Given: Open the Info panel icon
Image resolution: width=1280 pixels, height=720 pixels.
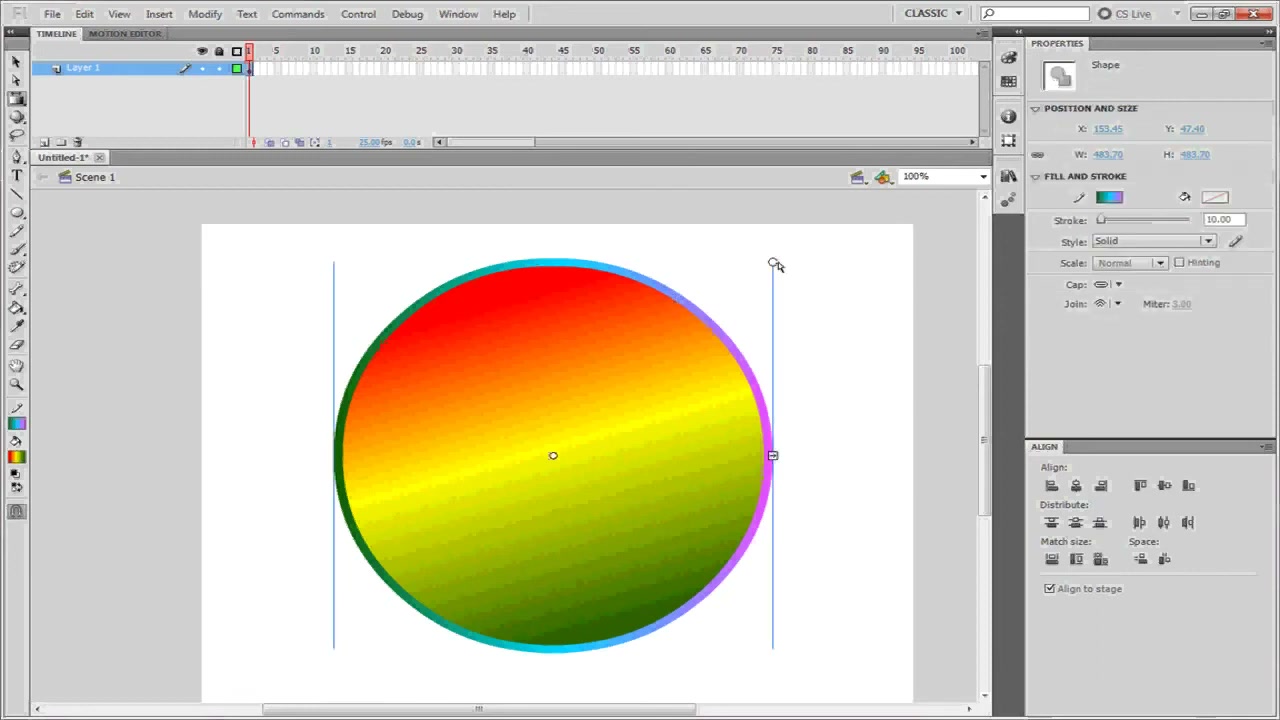Looking at the screenshot, I should tap(1008, 117).
